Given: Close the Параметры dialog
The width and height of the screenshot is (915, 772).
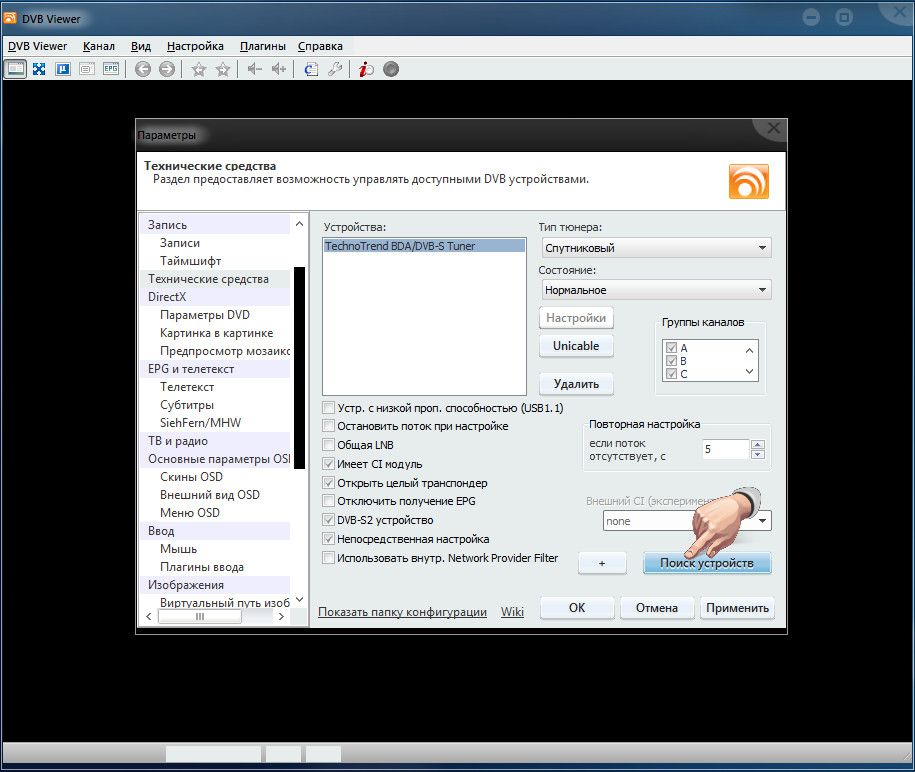Looking at the screenshot, I should (774, 128).
